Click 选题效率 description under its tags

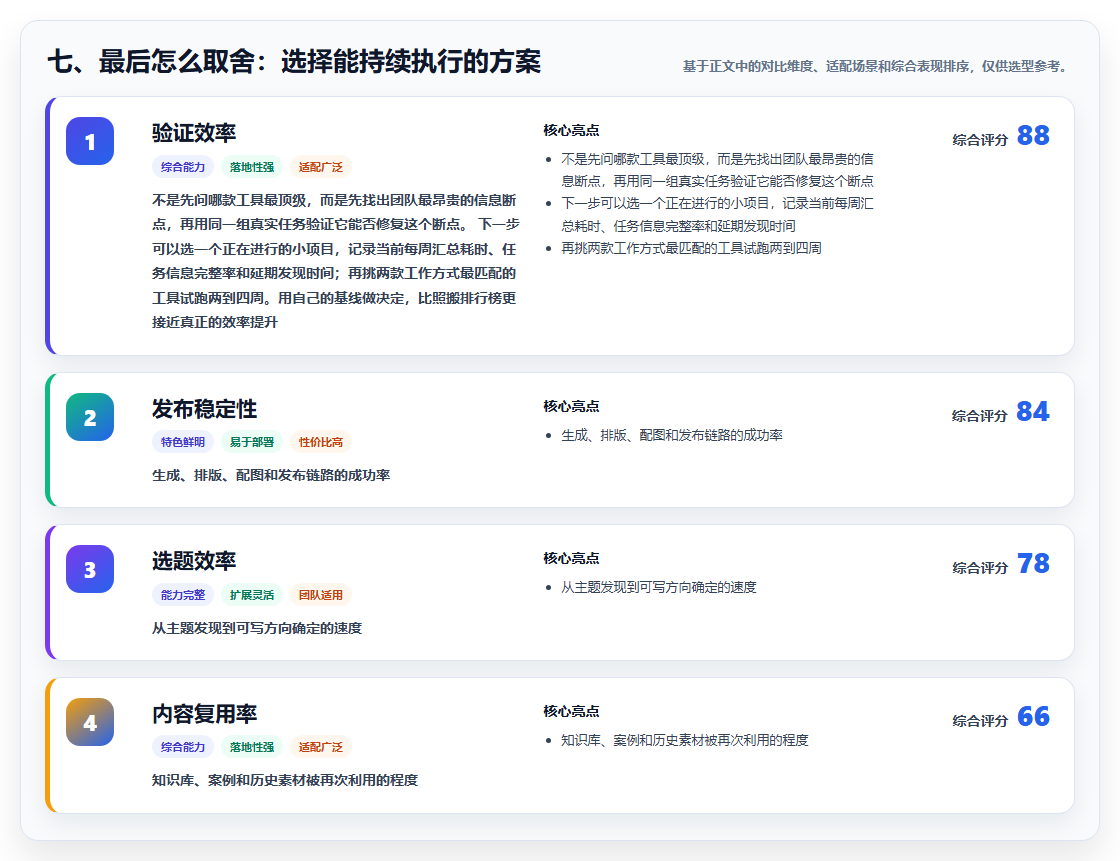click(x=256, y=628)
